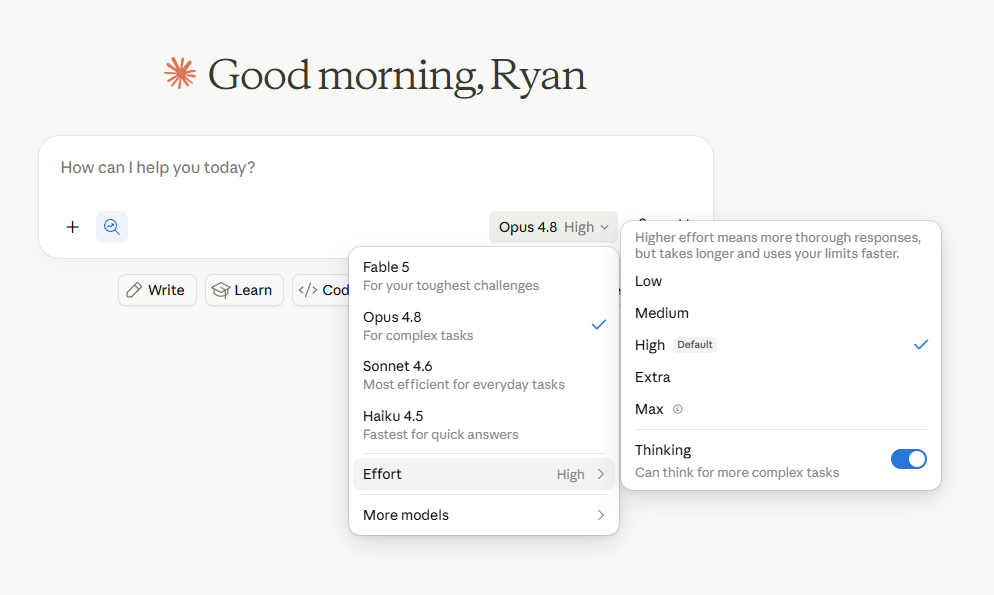Screen dimensions: 994x595
Task: Click the graduation cap Learn icon
Action: pyautogui.click(x=221, y=290)
